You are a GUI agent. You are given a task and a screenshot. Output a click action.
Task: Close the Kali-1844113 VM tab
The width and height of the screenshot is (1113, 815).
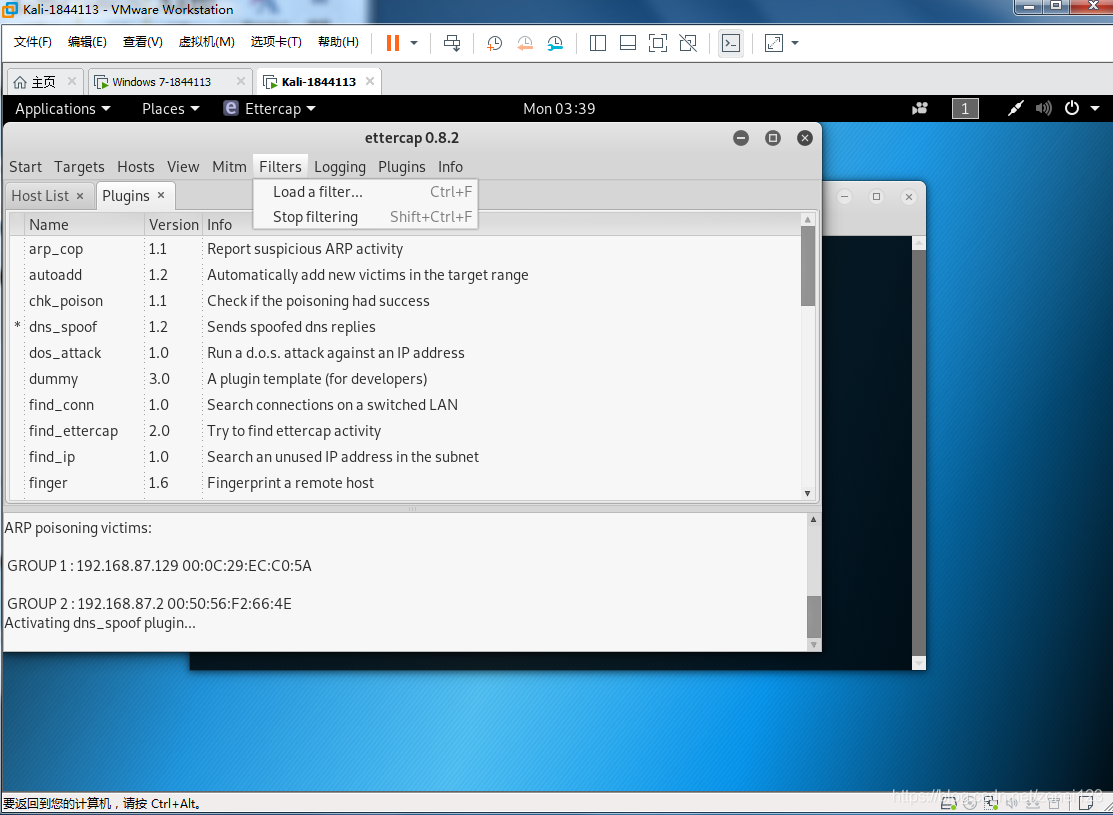click(370, 81)
